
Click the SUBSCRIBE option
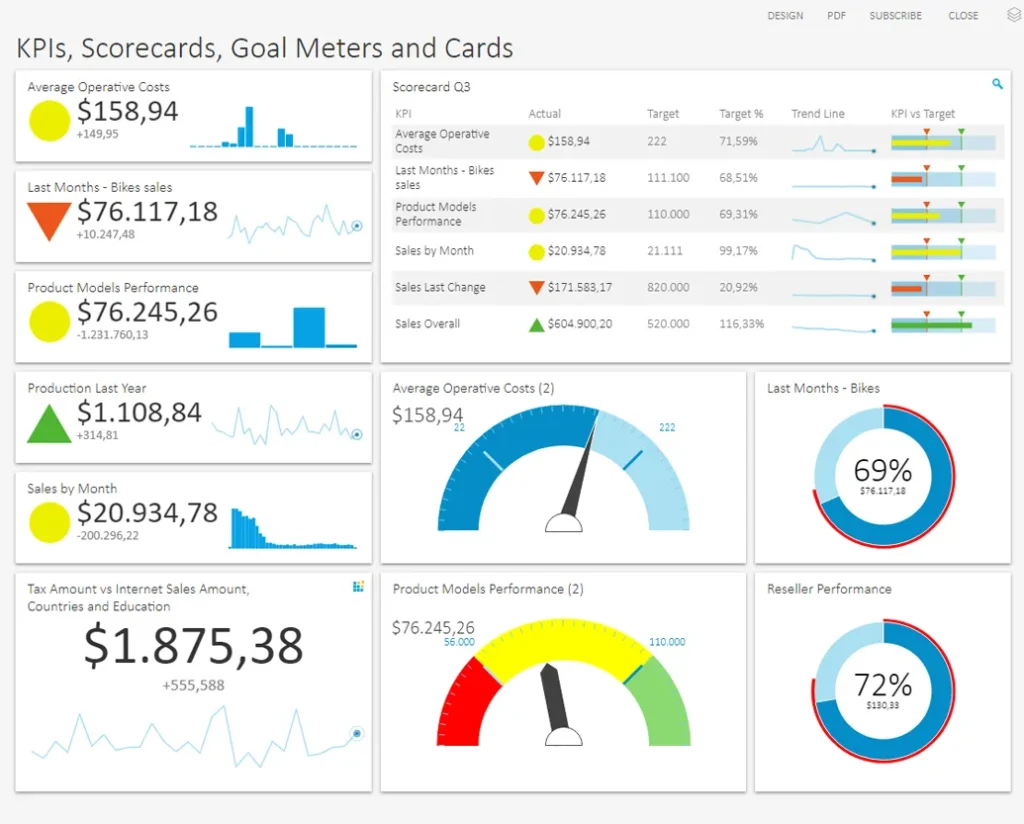tap(895, 16)
